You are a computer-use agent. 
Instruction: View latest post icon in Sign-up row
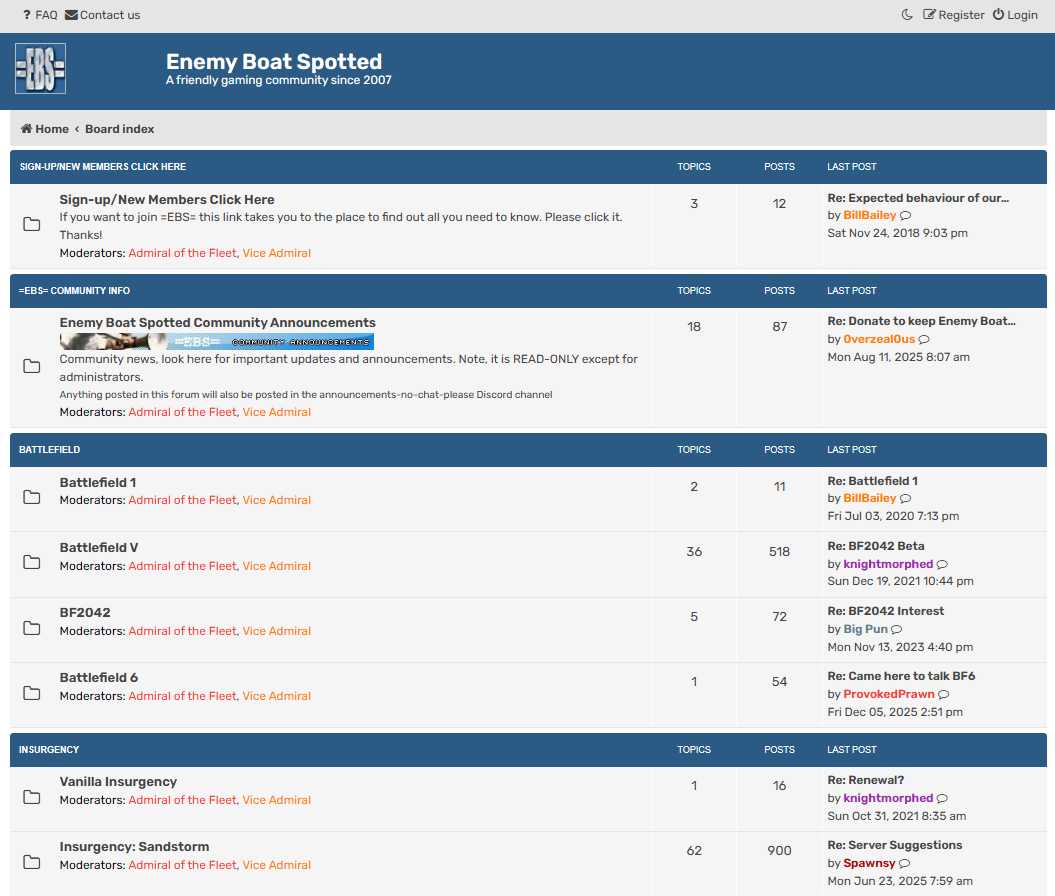tap(906, 216)
